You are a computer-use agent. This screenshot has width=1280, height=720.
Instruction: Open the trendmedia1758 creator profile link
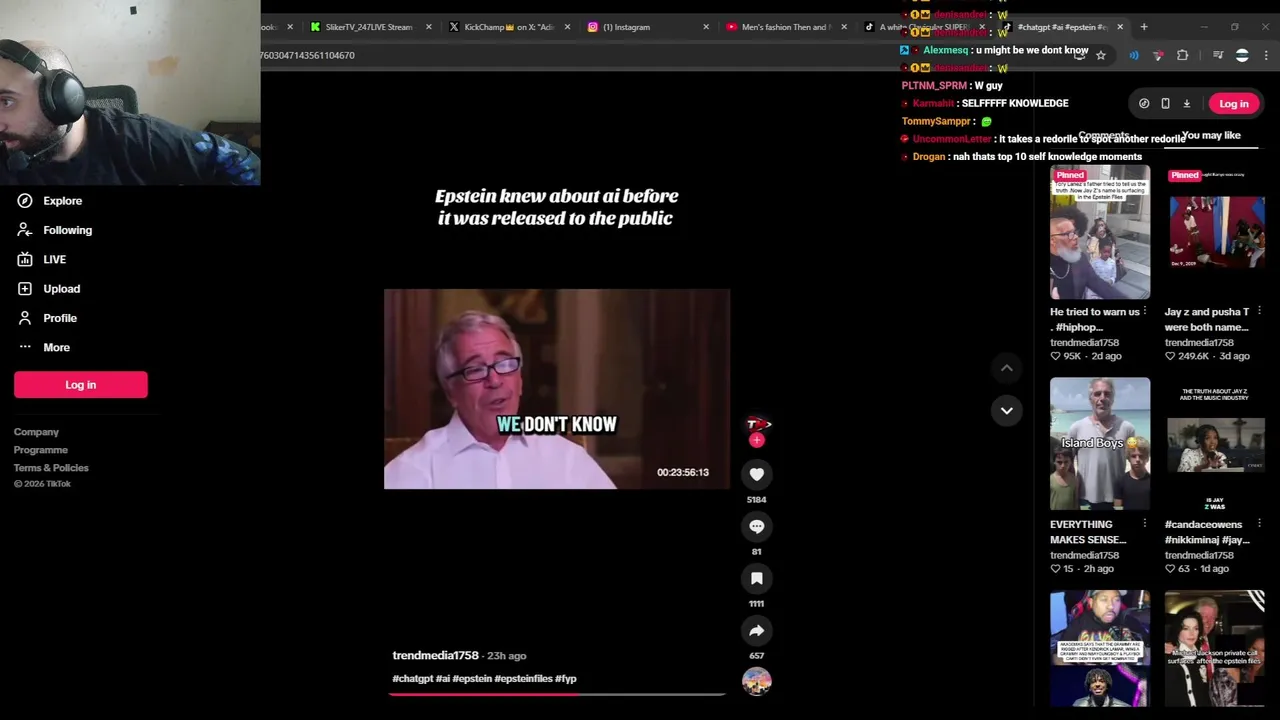tap(435, 656)
